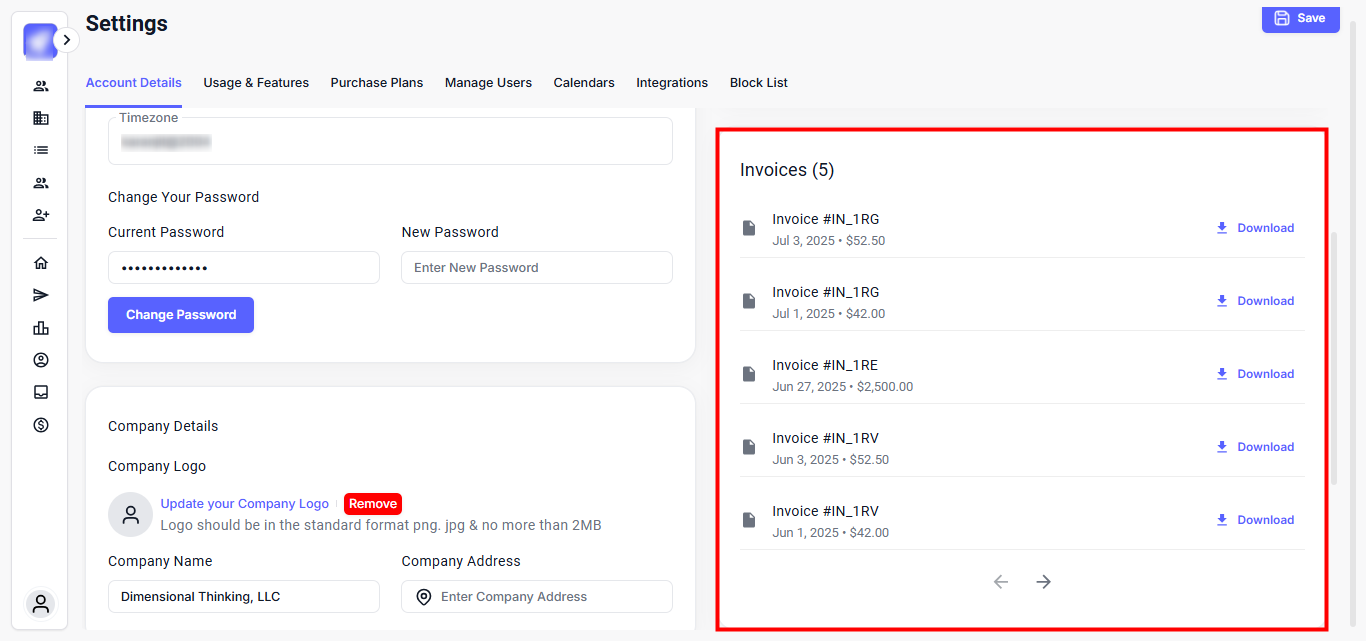Click the add-person icon in the sidebar

41,215
